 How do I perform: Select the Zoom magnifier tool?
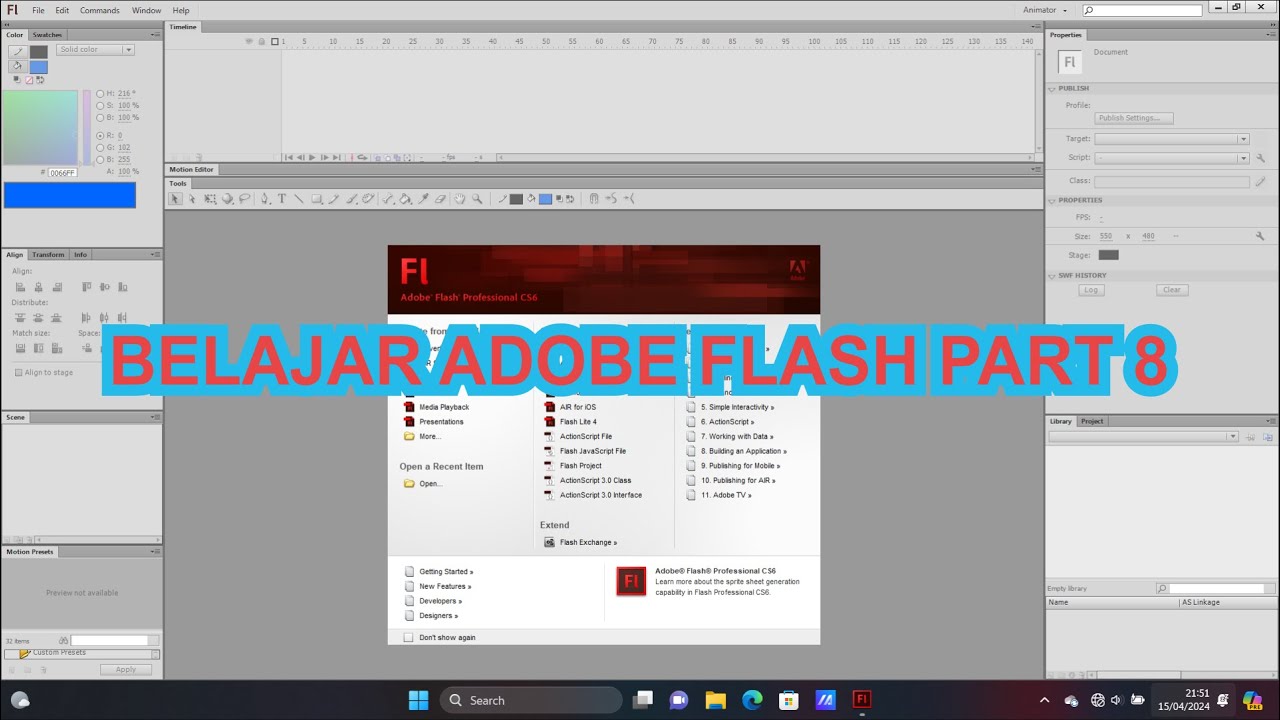[477, 199]
